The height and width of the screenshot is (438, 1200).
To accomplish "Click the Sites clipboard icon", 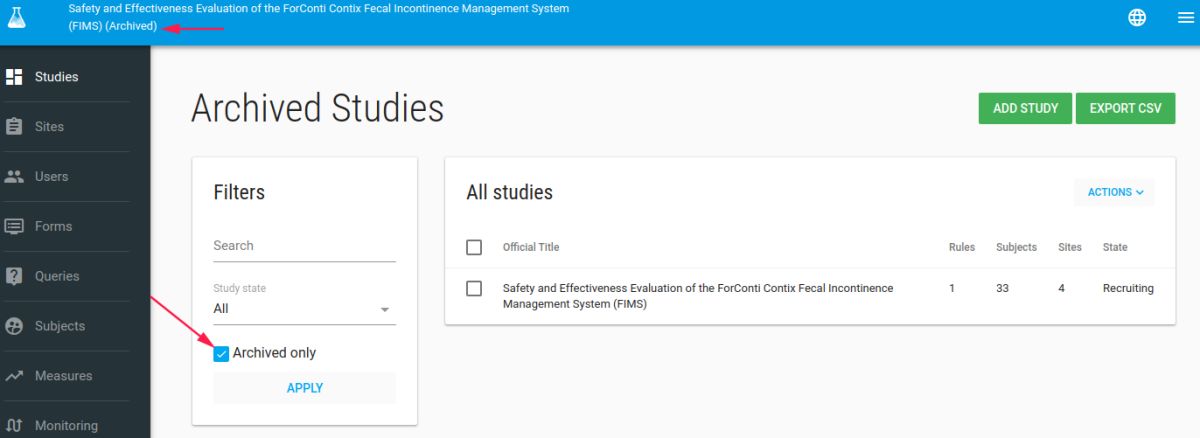I will point(14,127).
